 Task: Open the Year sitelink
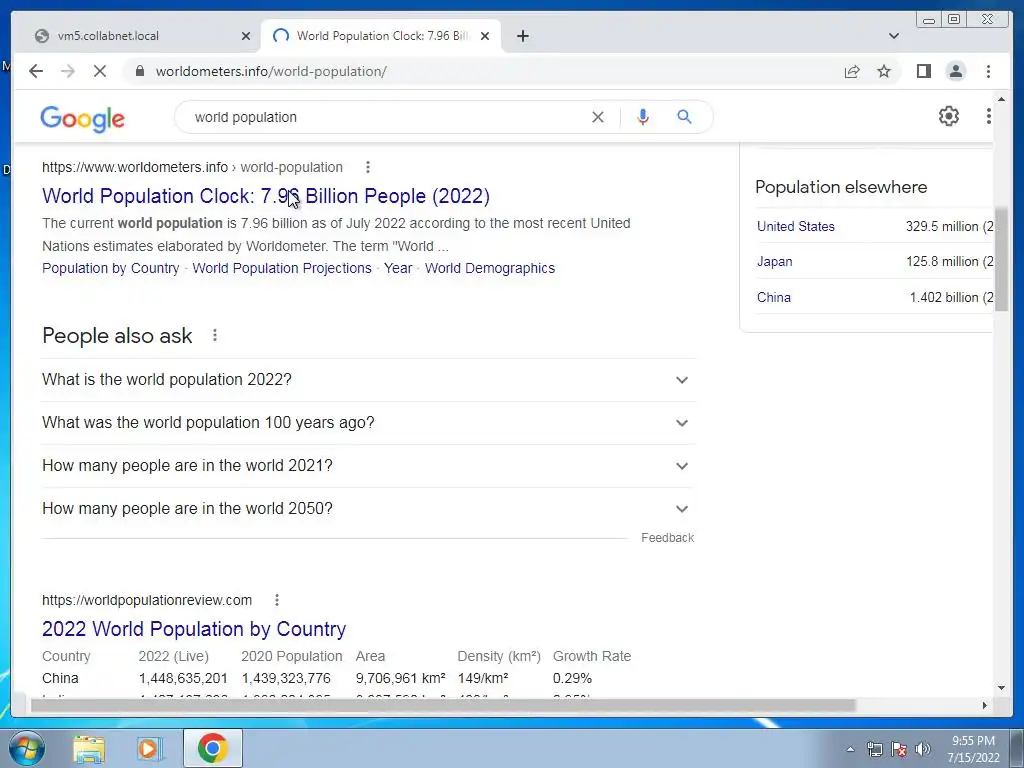[x=398, y=268]
